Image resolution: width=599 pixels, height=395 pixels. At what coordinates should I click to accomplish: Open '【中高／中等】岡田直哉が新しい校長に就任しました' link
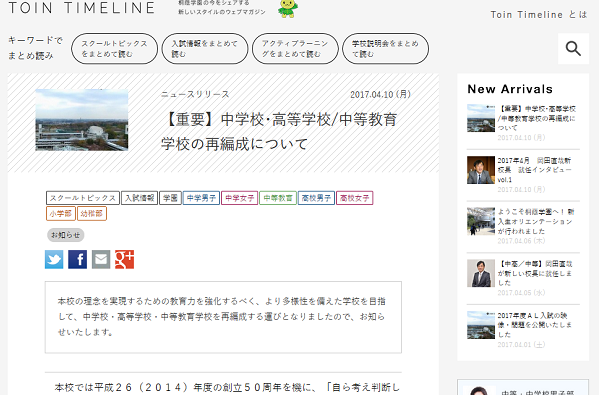pos(535,273)
